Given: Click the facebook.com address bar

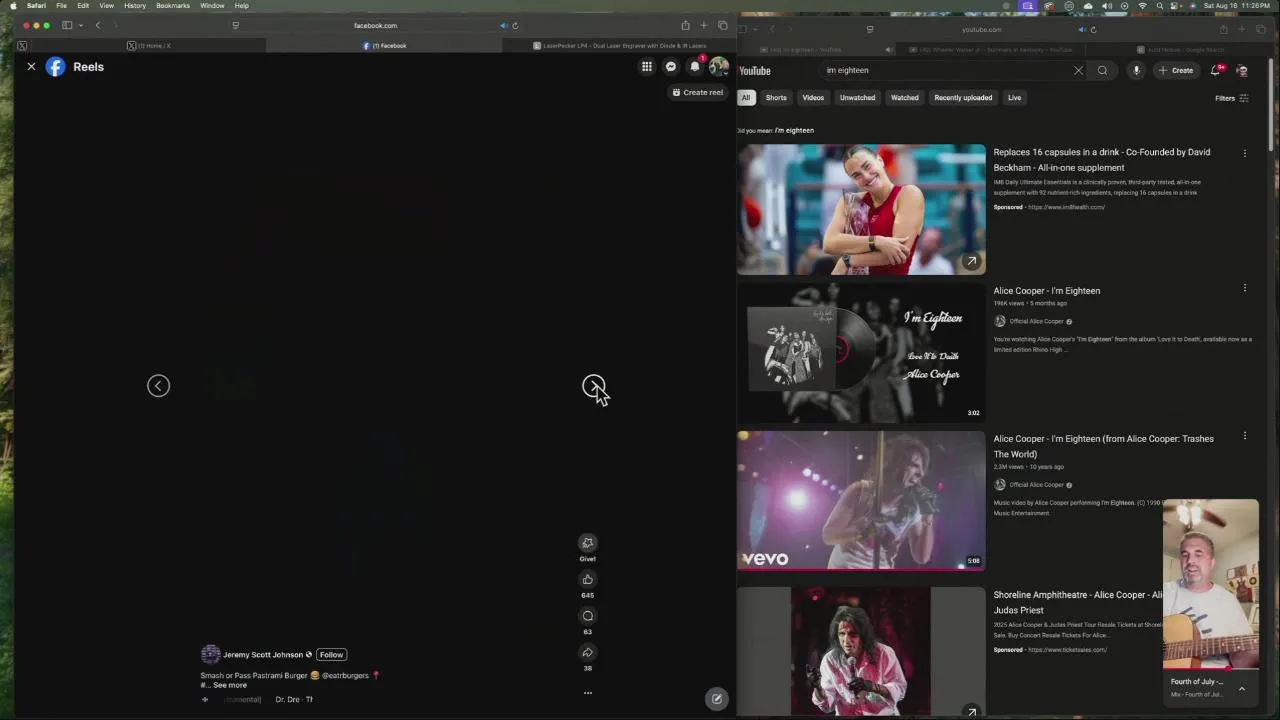Looking at the screenshot, I should pyautogui.click(x=375, y=26).
